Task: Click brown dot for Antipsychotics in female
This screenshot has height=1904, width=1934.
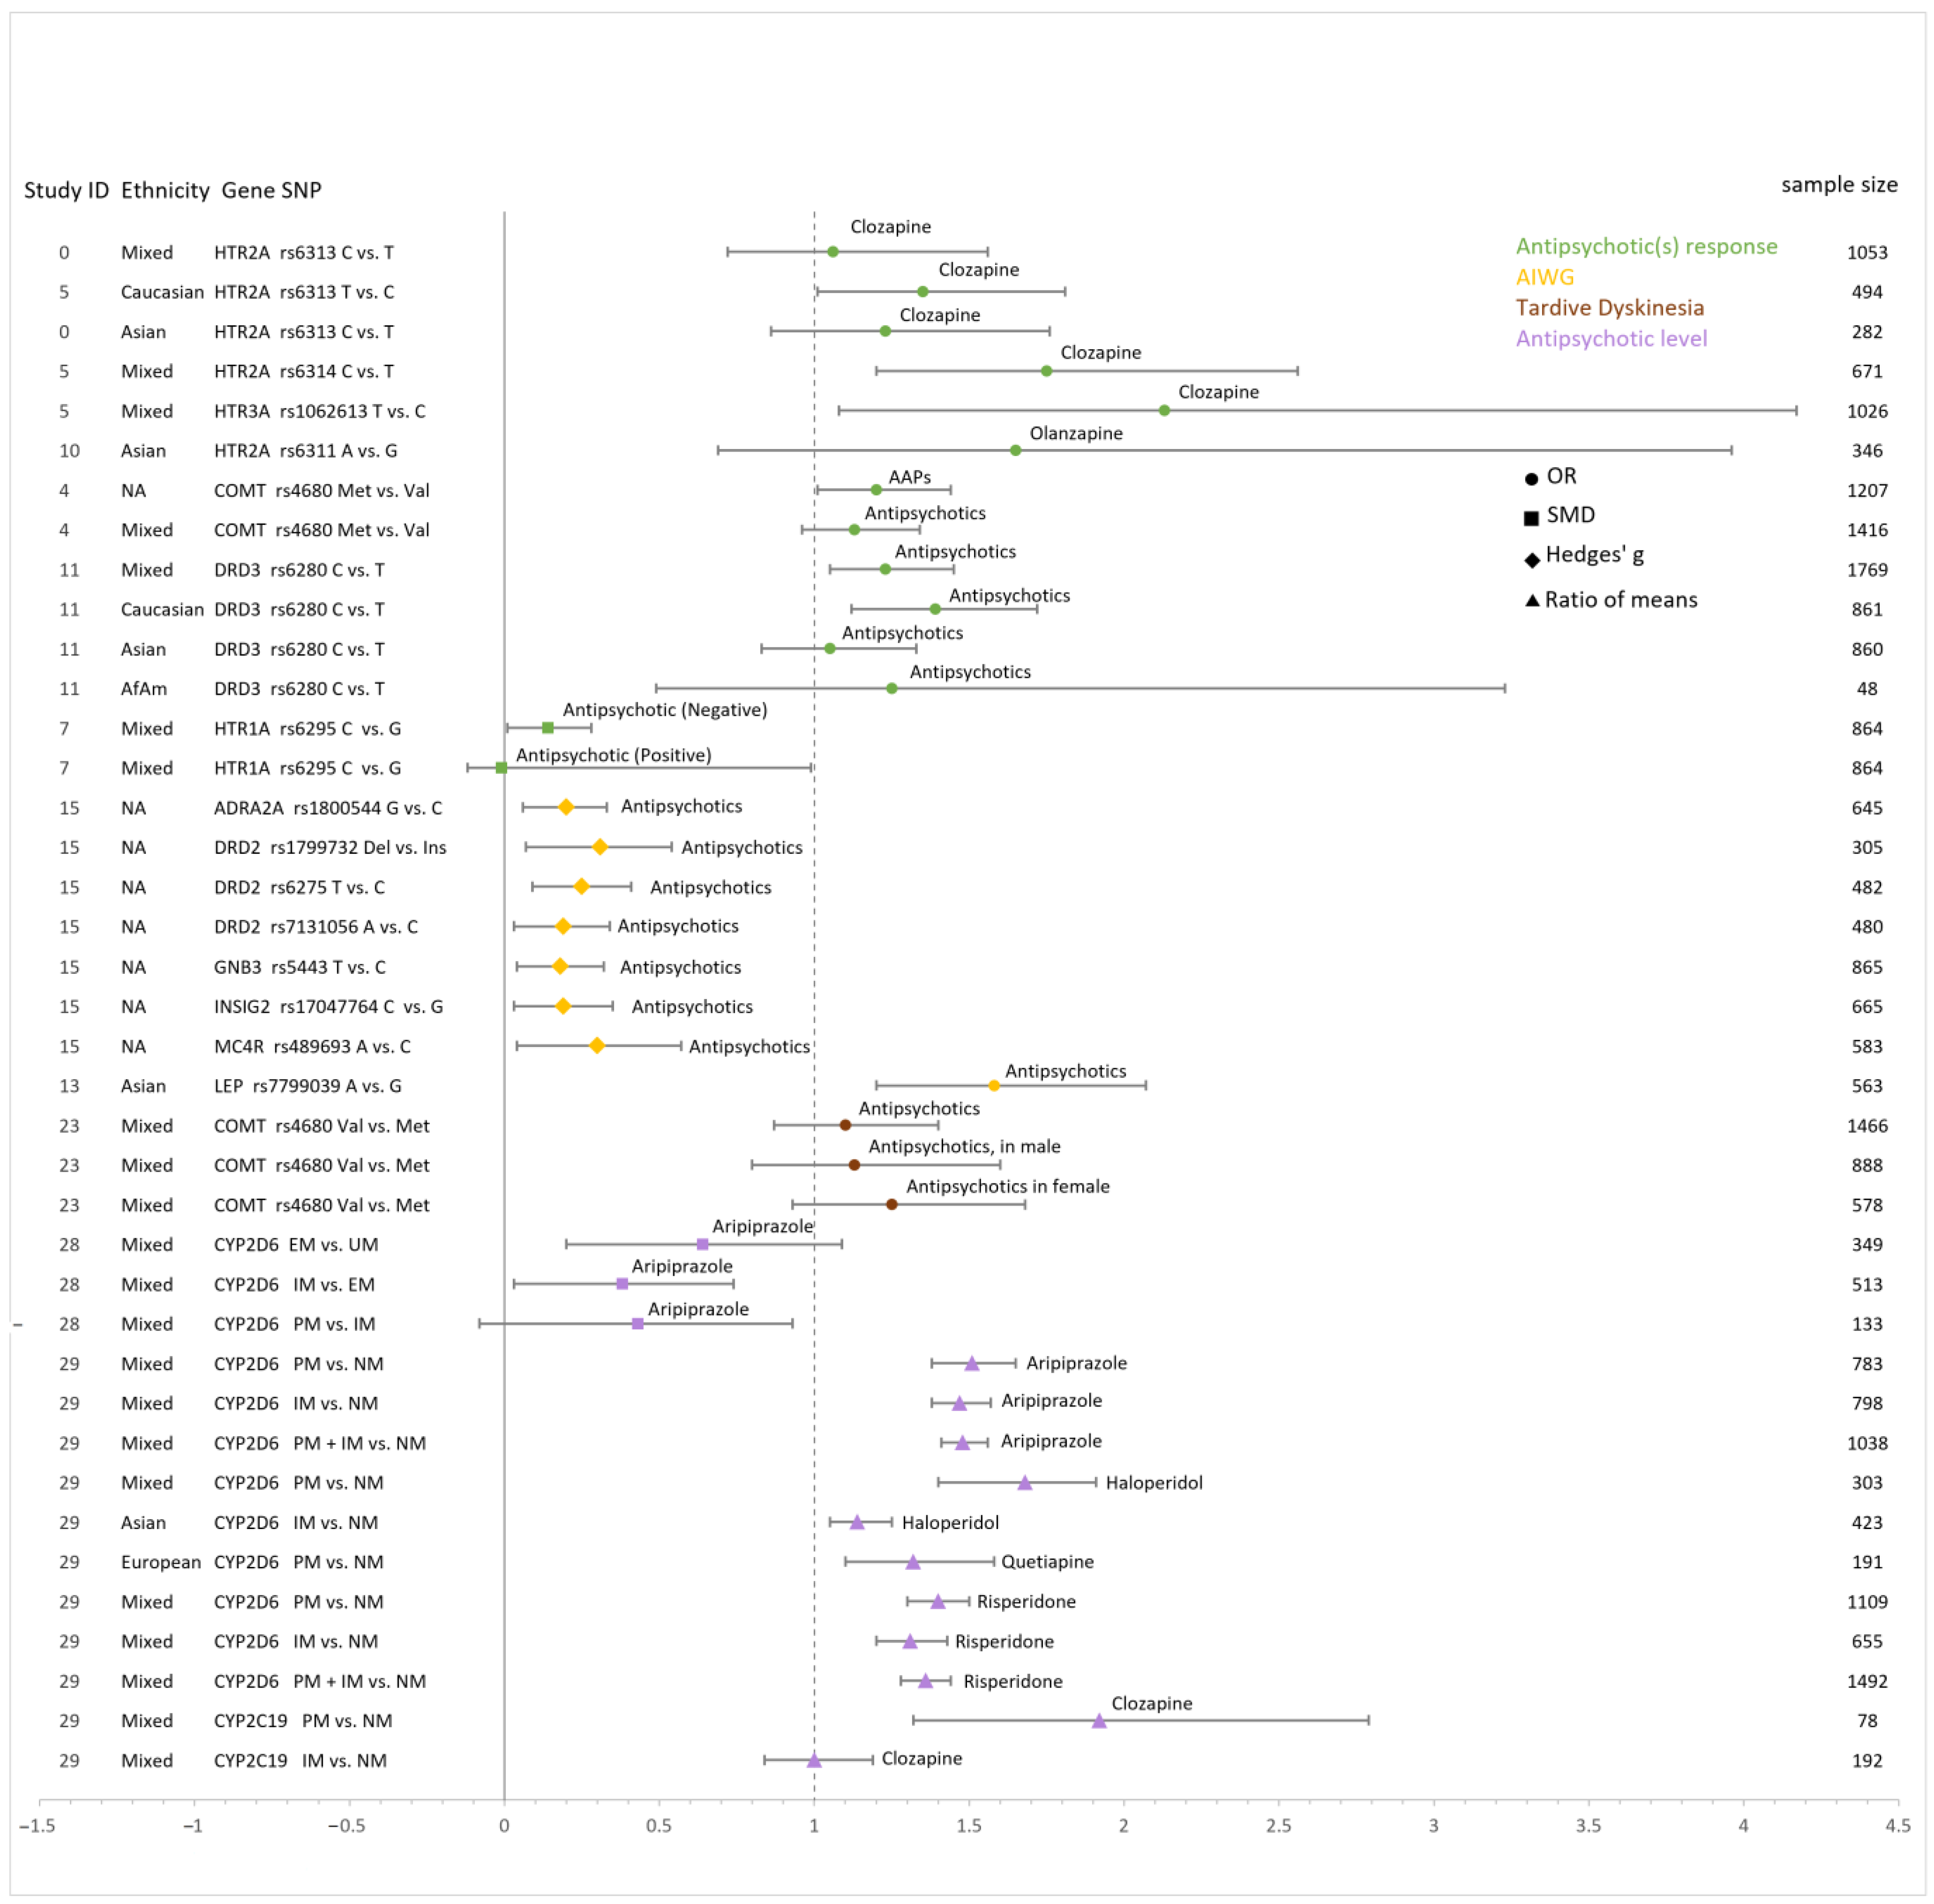Action: pos(891,1204)
